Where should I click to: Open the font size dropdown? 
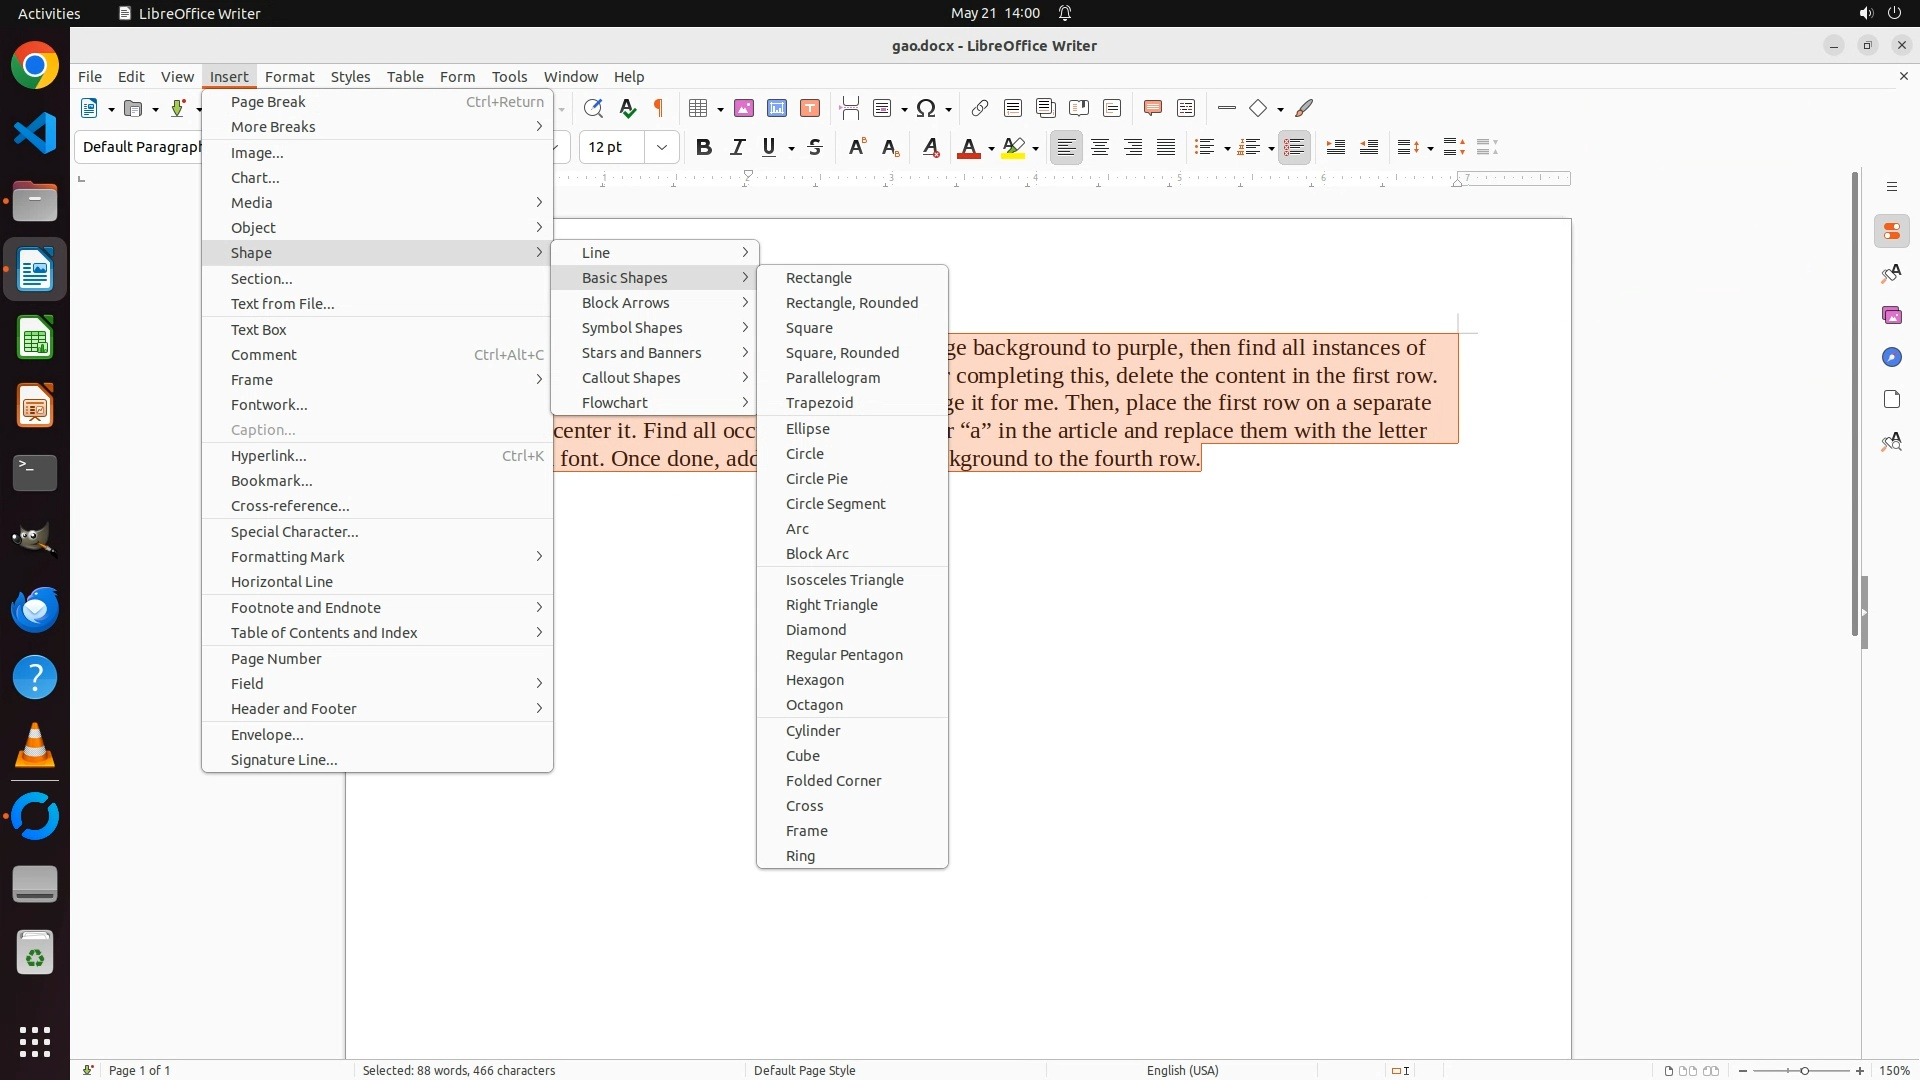[661, 148]
